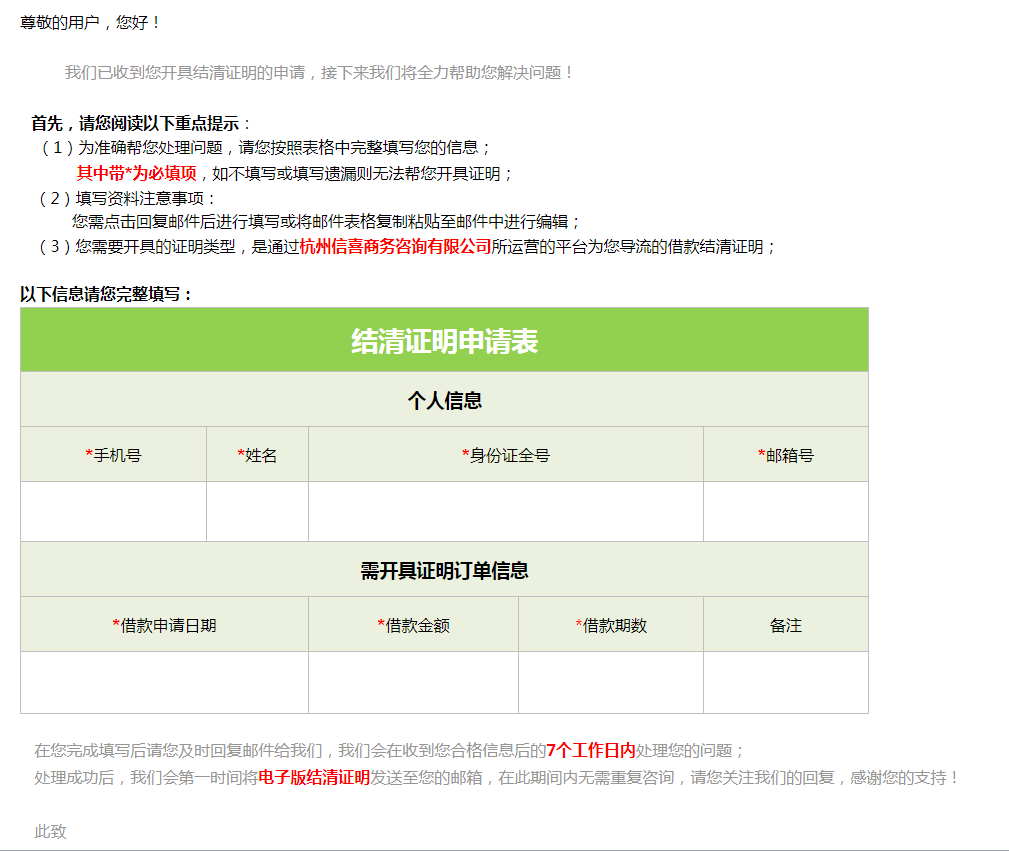The height and width of the screenshot is (851, 1009).
Task: Click the *借款申请日期 column header
Action: pyautogui.click(x=164, y=624)
